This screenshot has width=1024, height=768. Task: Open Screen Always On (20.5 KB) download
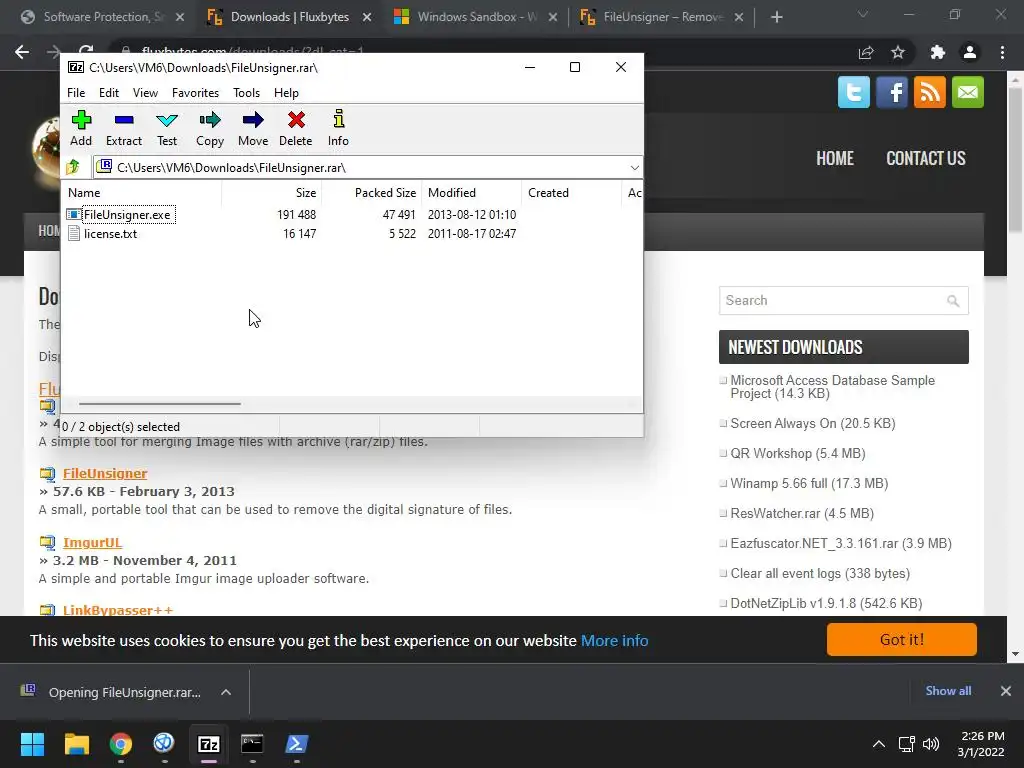click(x=812, y=423)
